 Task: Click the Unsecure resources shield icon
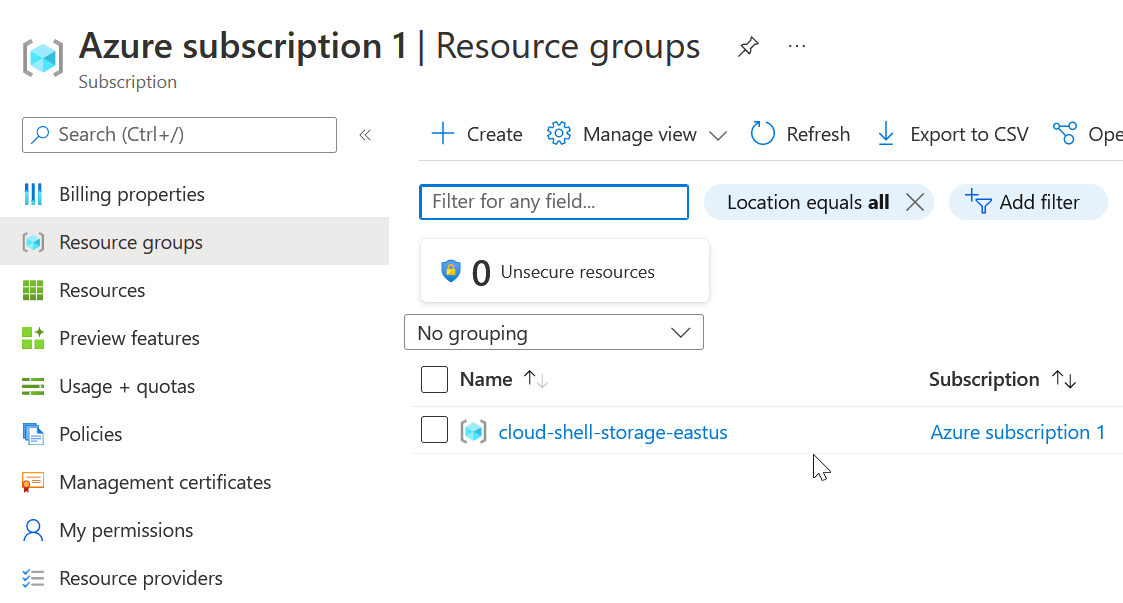click(451, 271)
